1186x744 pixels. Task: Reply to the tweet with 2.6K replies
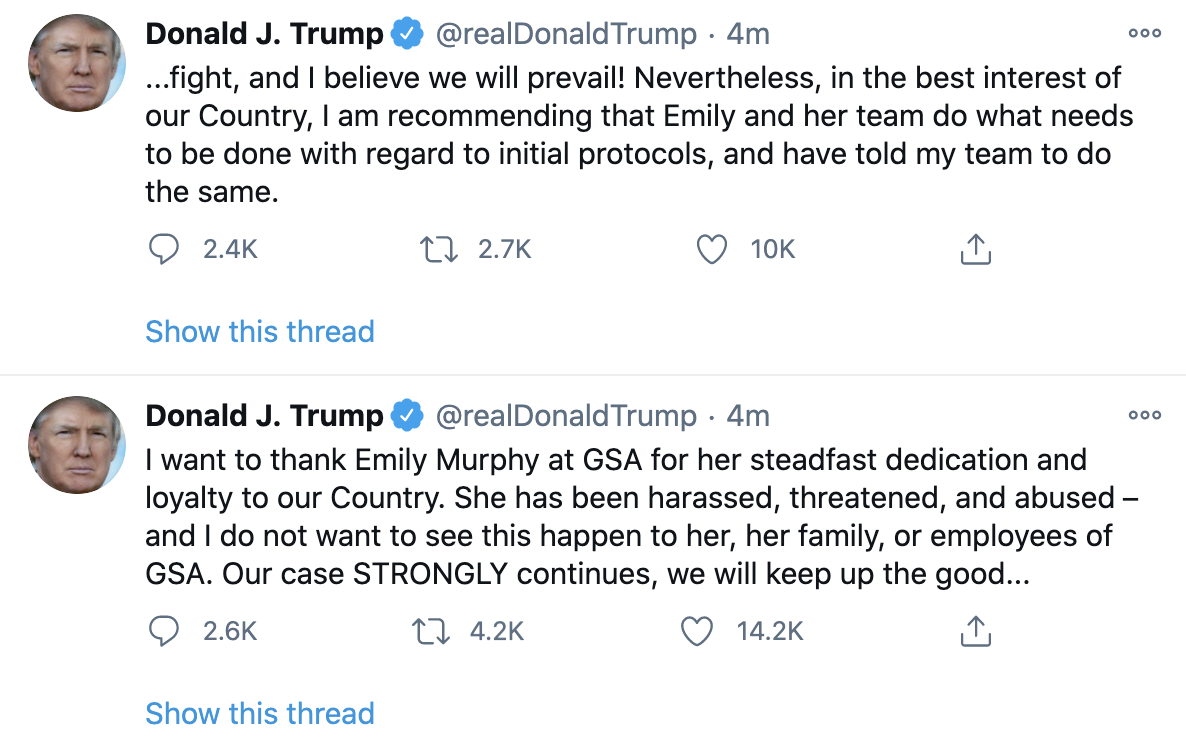click(163, 631)
